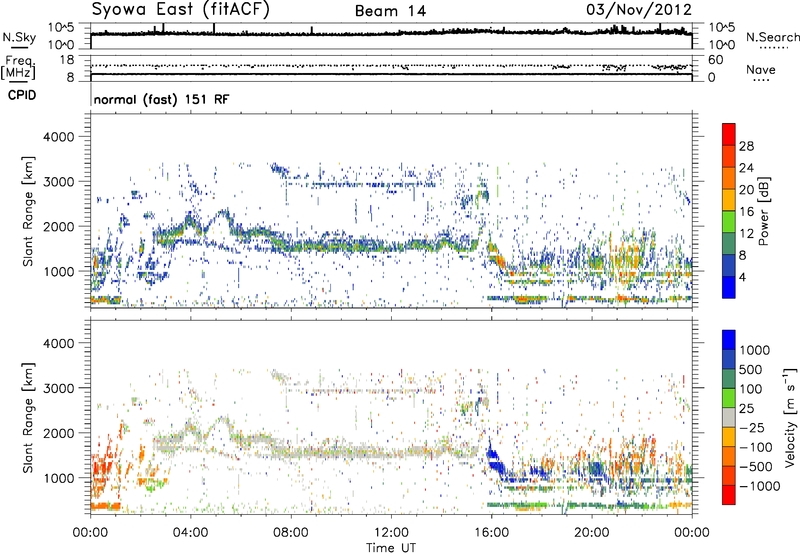Screen dimensions: 800x554
Task: Click the date '03/Nov/2012'
Action: tap(639, 10)
